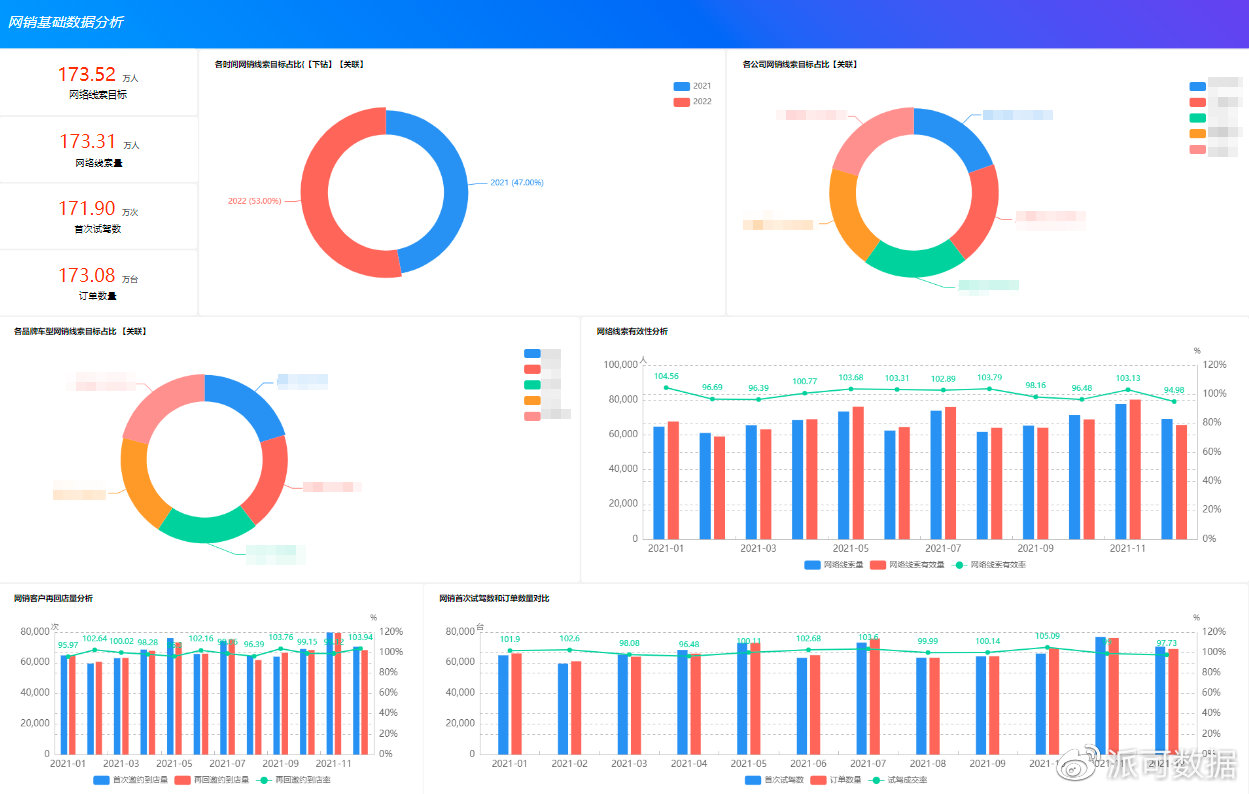Open the 171.90 首次试驾数 KPI card
The height and width of the screenshot is (794, 1249).
pyautogui.click(x=98, y=216)
